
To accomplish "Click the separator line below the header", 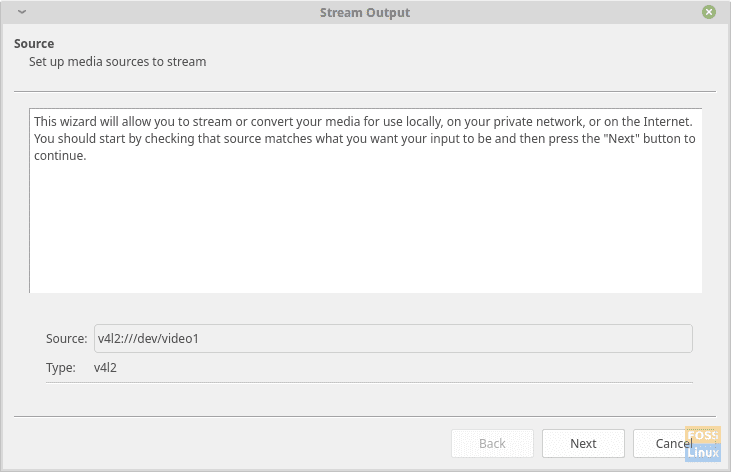I will (365, 91).
